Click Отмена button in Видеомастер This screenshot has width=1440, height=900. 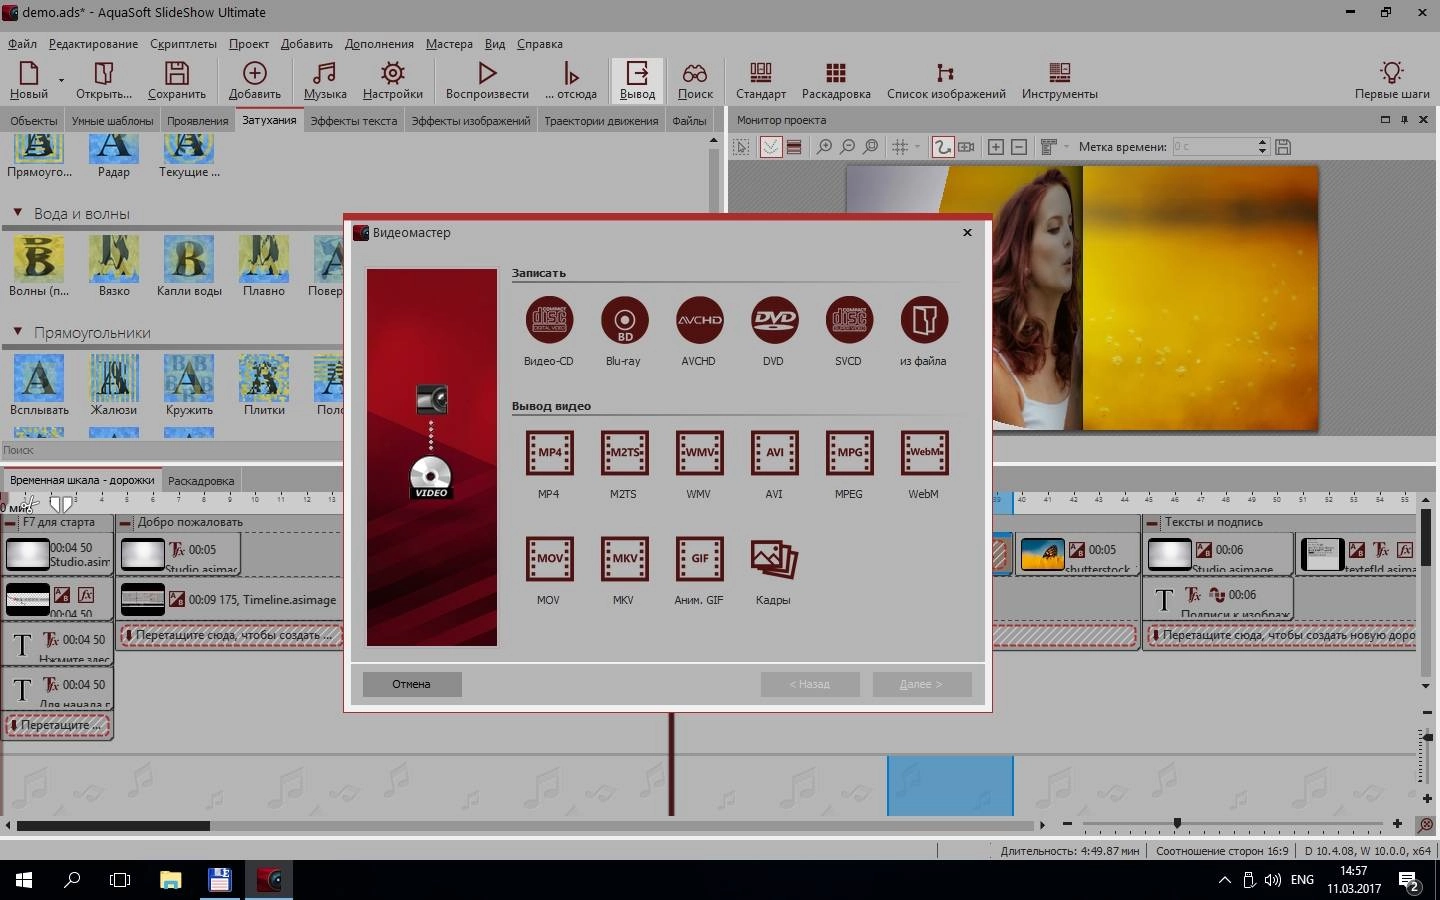coord(412,684)
